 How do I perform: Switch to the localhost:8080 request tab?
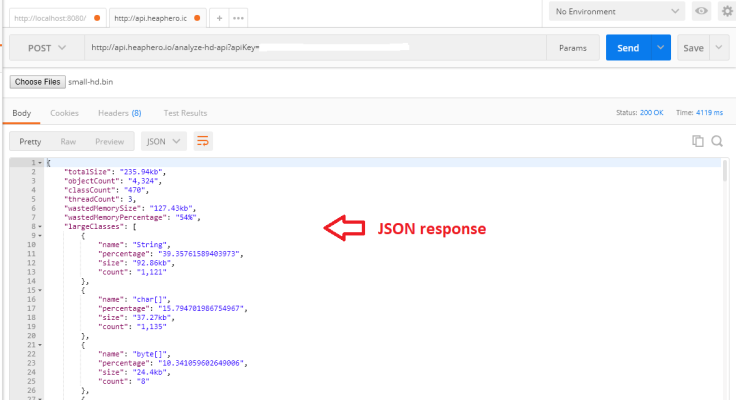tap(57, 18)
